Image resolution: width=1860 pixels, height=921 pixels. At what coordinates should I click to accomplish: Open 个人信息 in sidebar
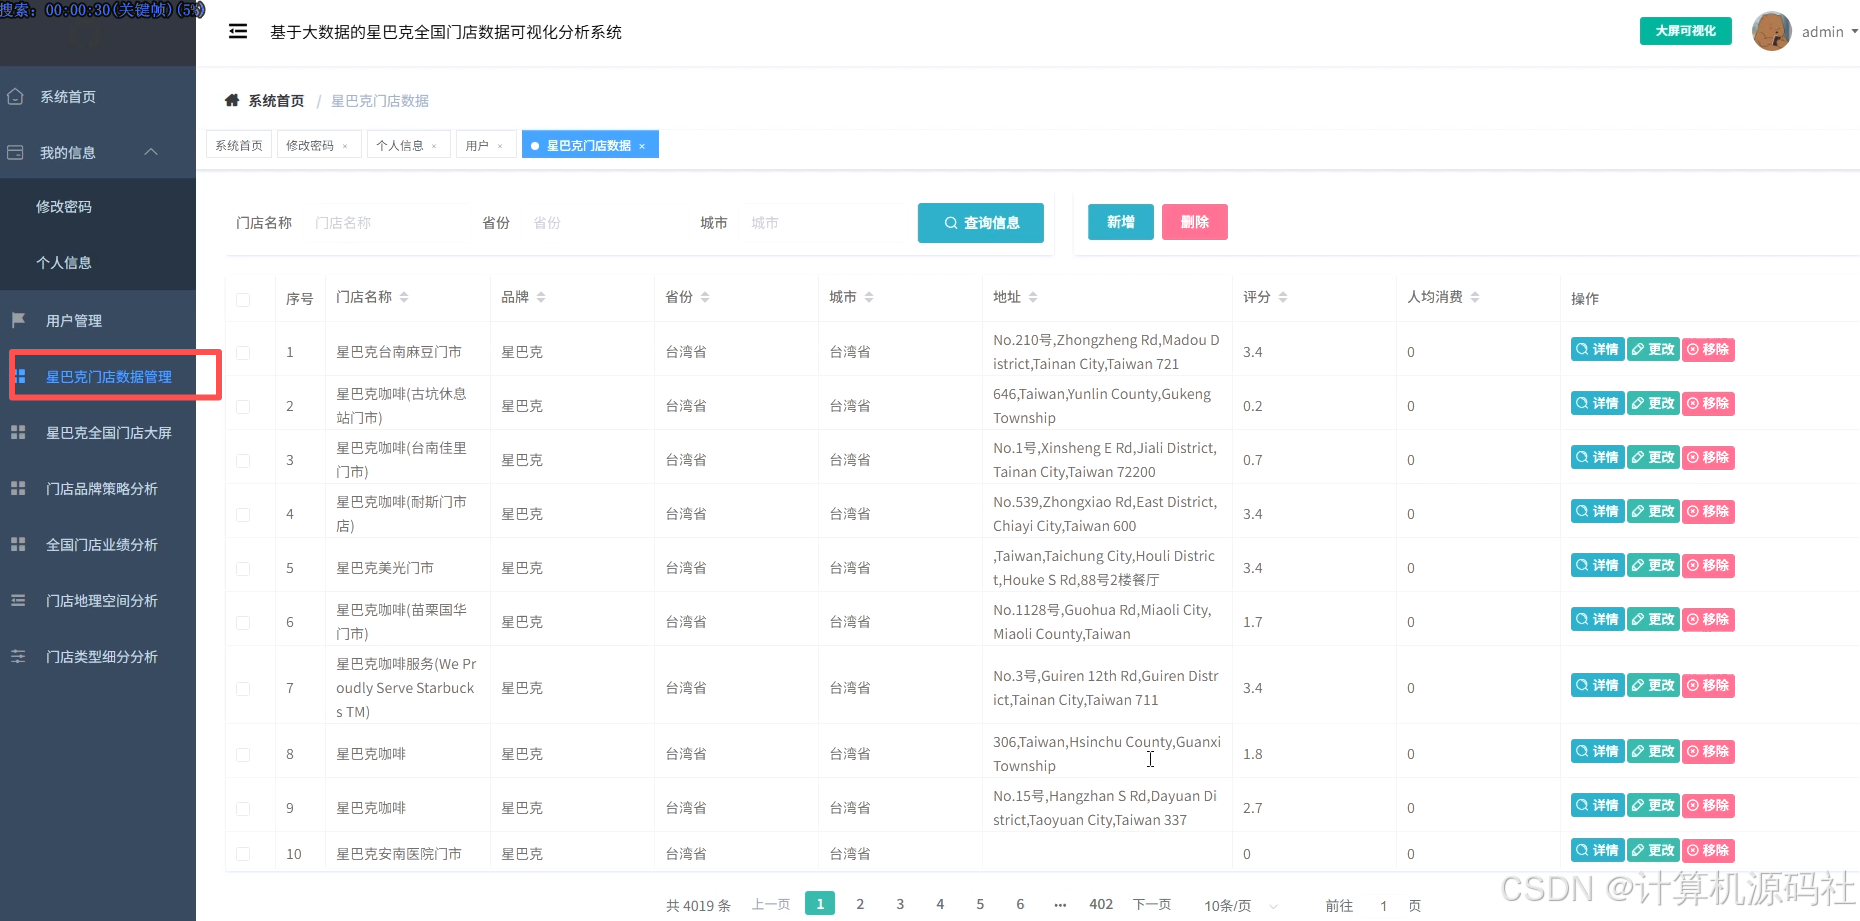click(x=98, y=263)
